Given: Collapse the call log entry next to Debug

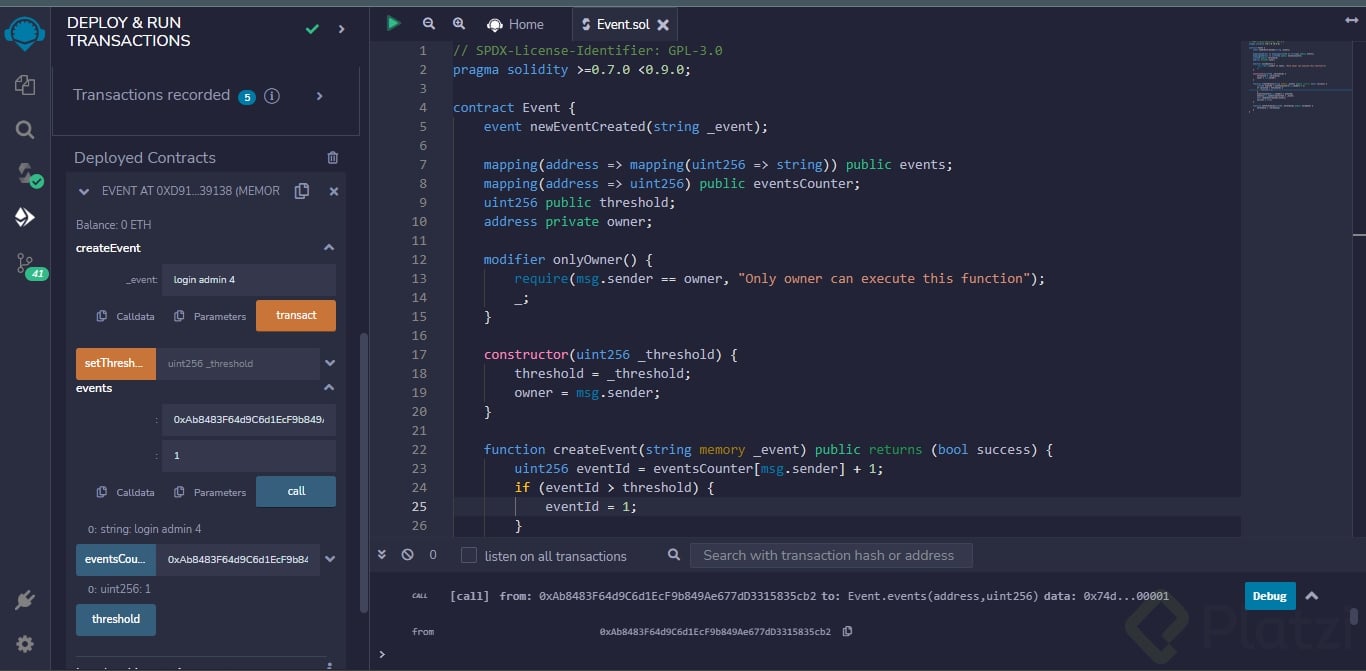Looking at the screenshot, I should coord(1312,596).
